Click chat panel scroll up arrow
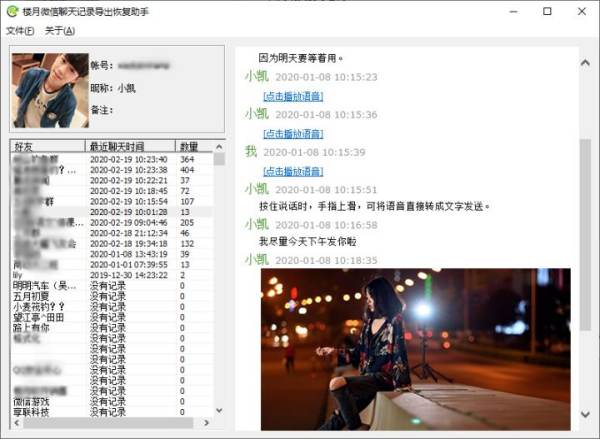600x439 pixels. coord(586,62)
